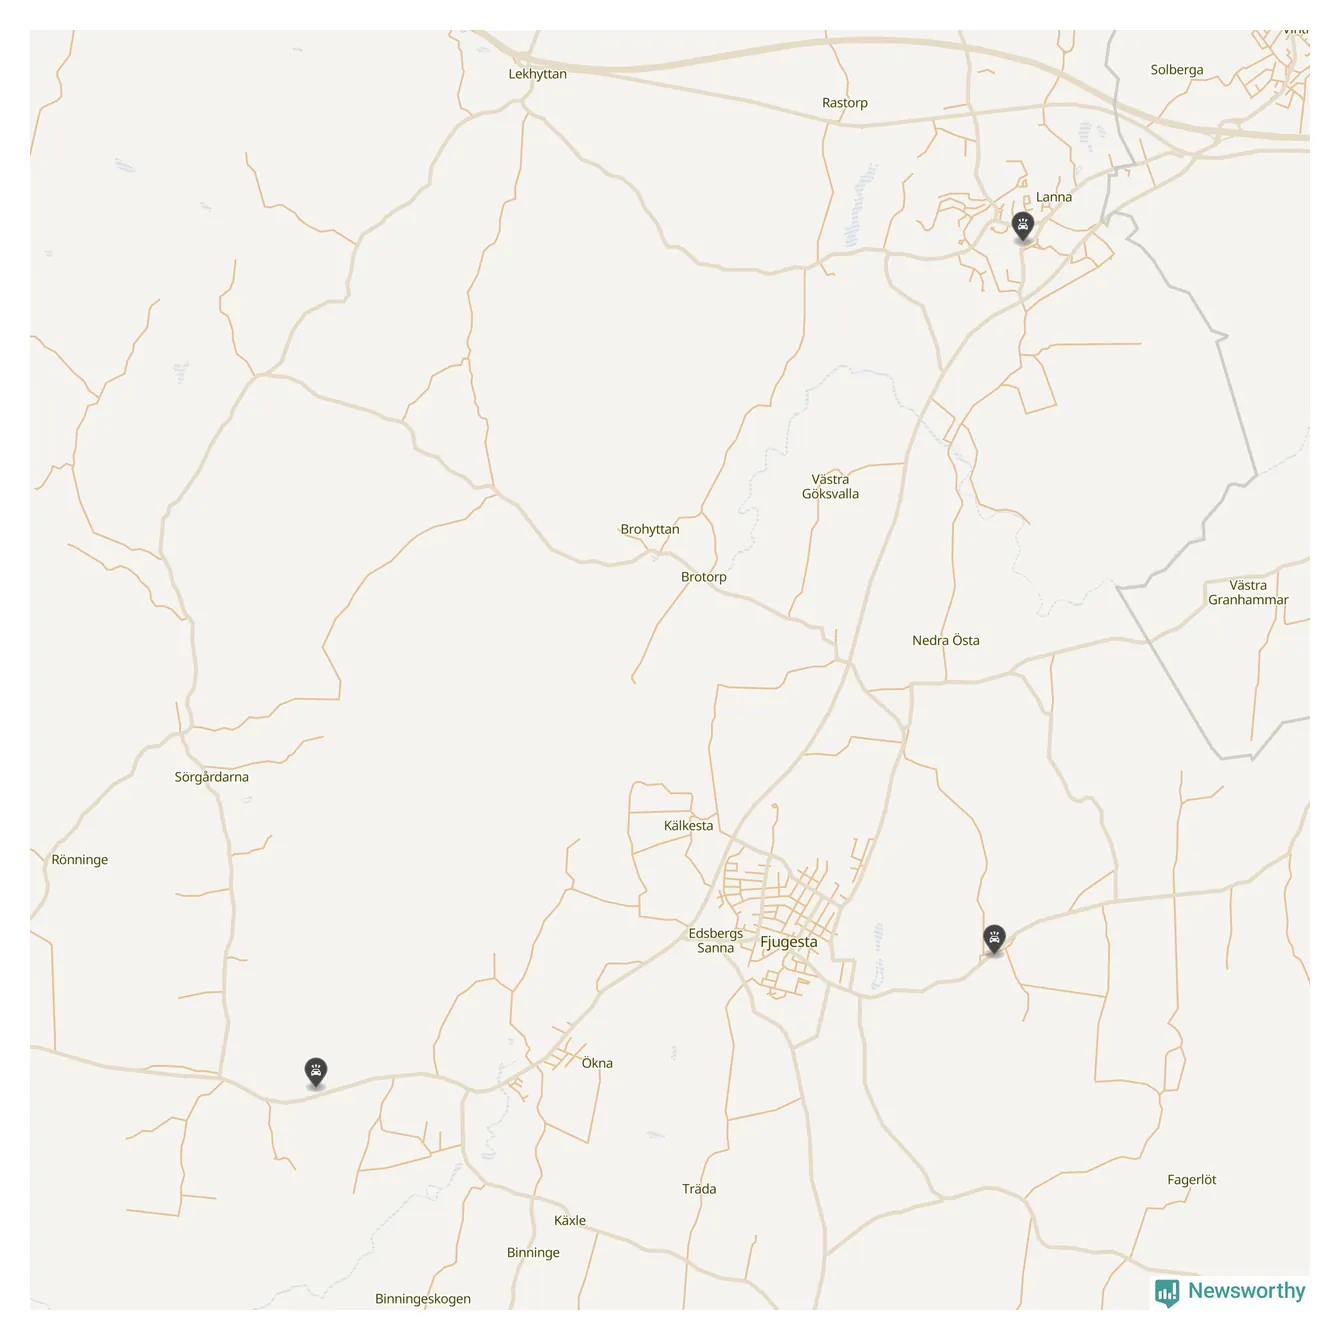Click the Kälkesta map label
The image size is (1340, 1340).
click(689, 826)
